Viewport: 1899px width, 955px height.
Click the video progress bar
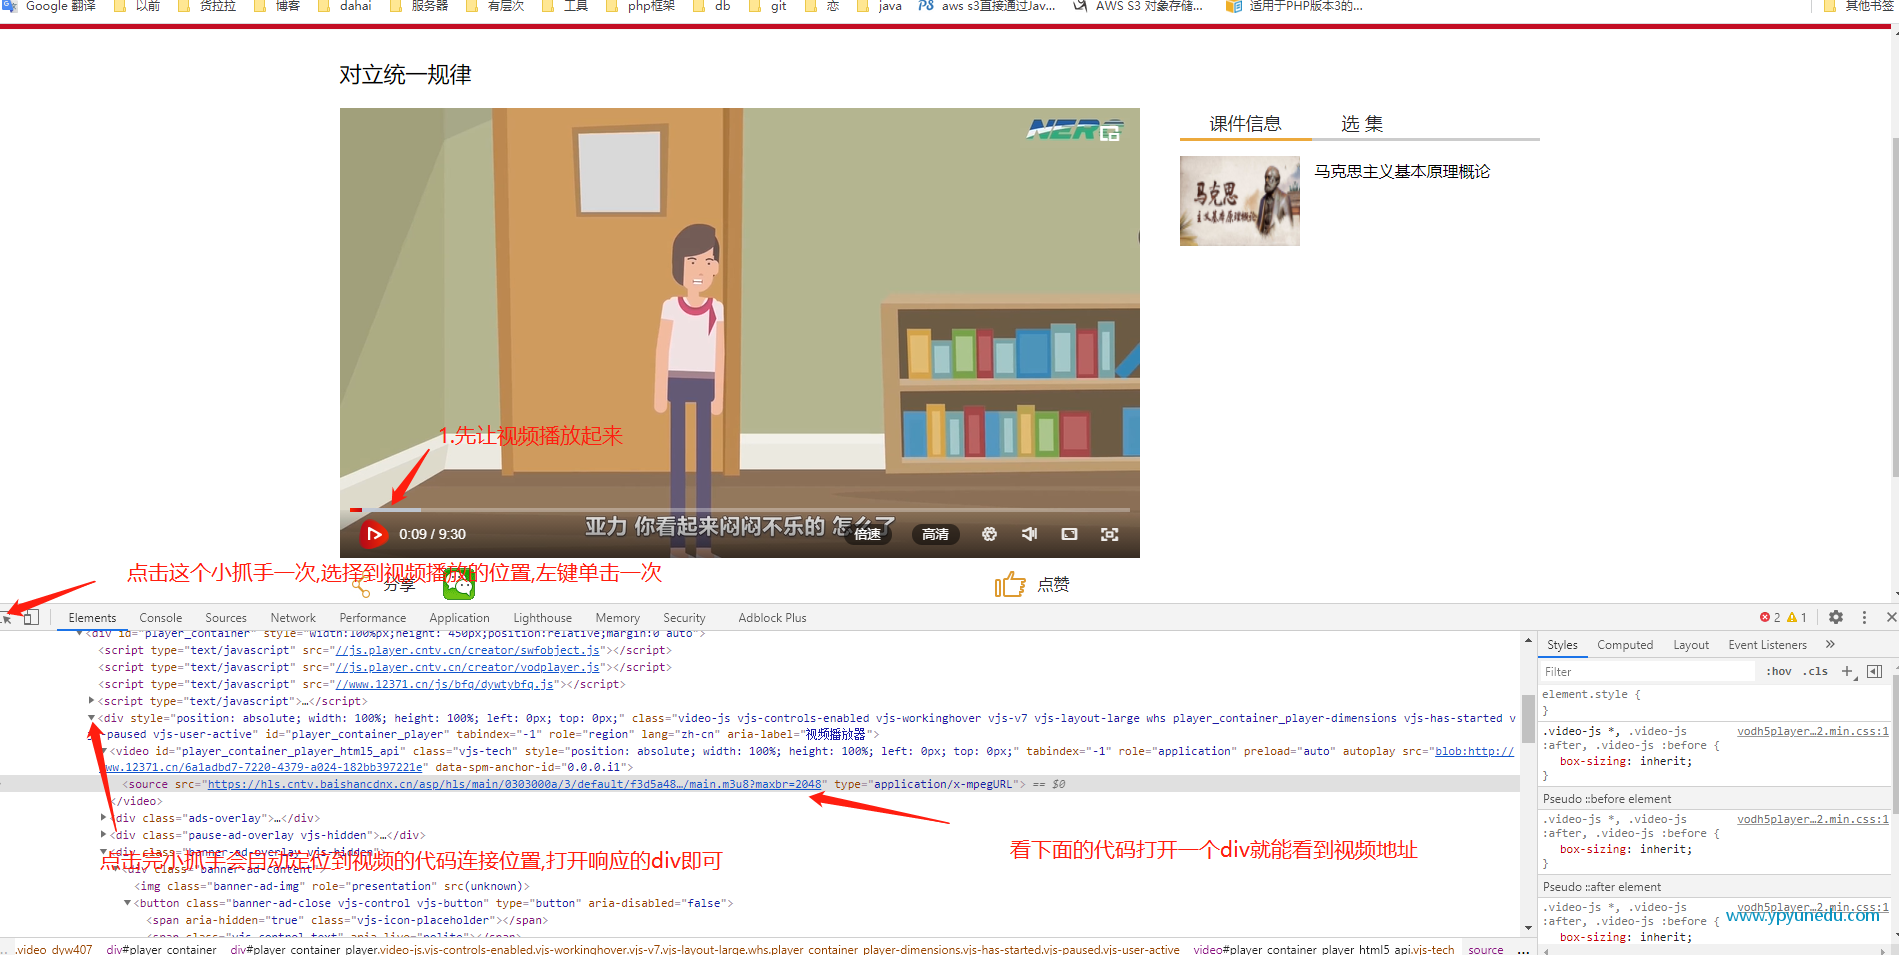(739, 510)
